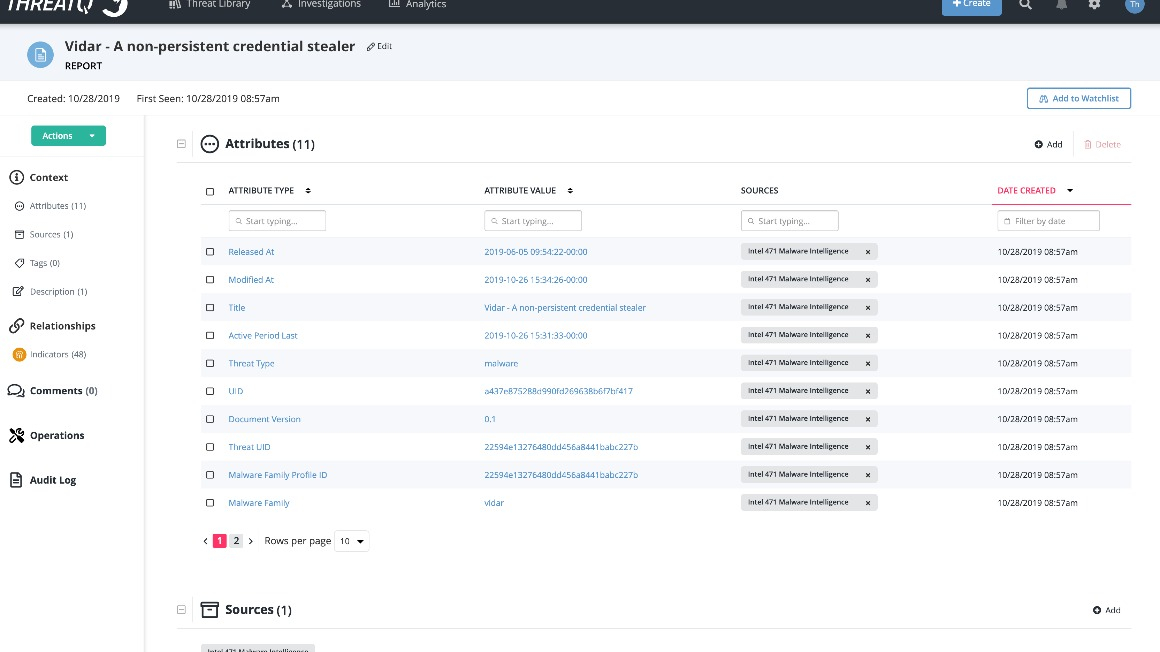
Task: Go to page 2 of attributes
Action: point(236,541)
